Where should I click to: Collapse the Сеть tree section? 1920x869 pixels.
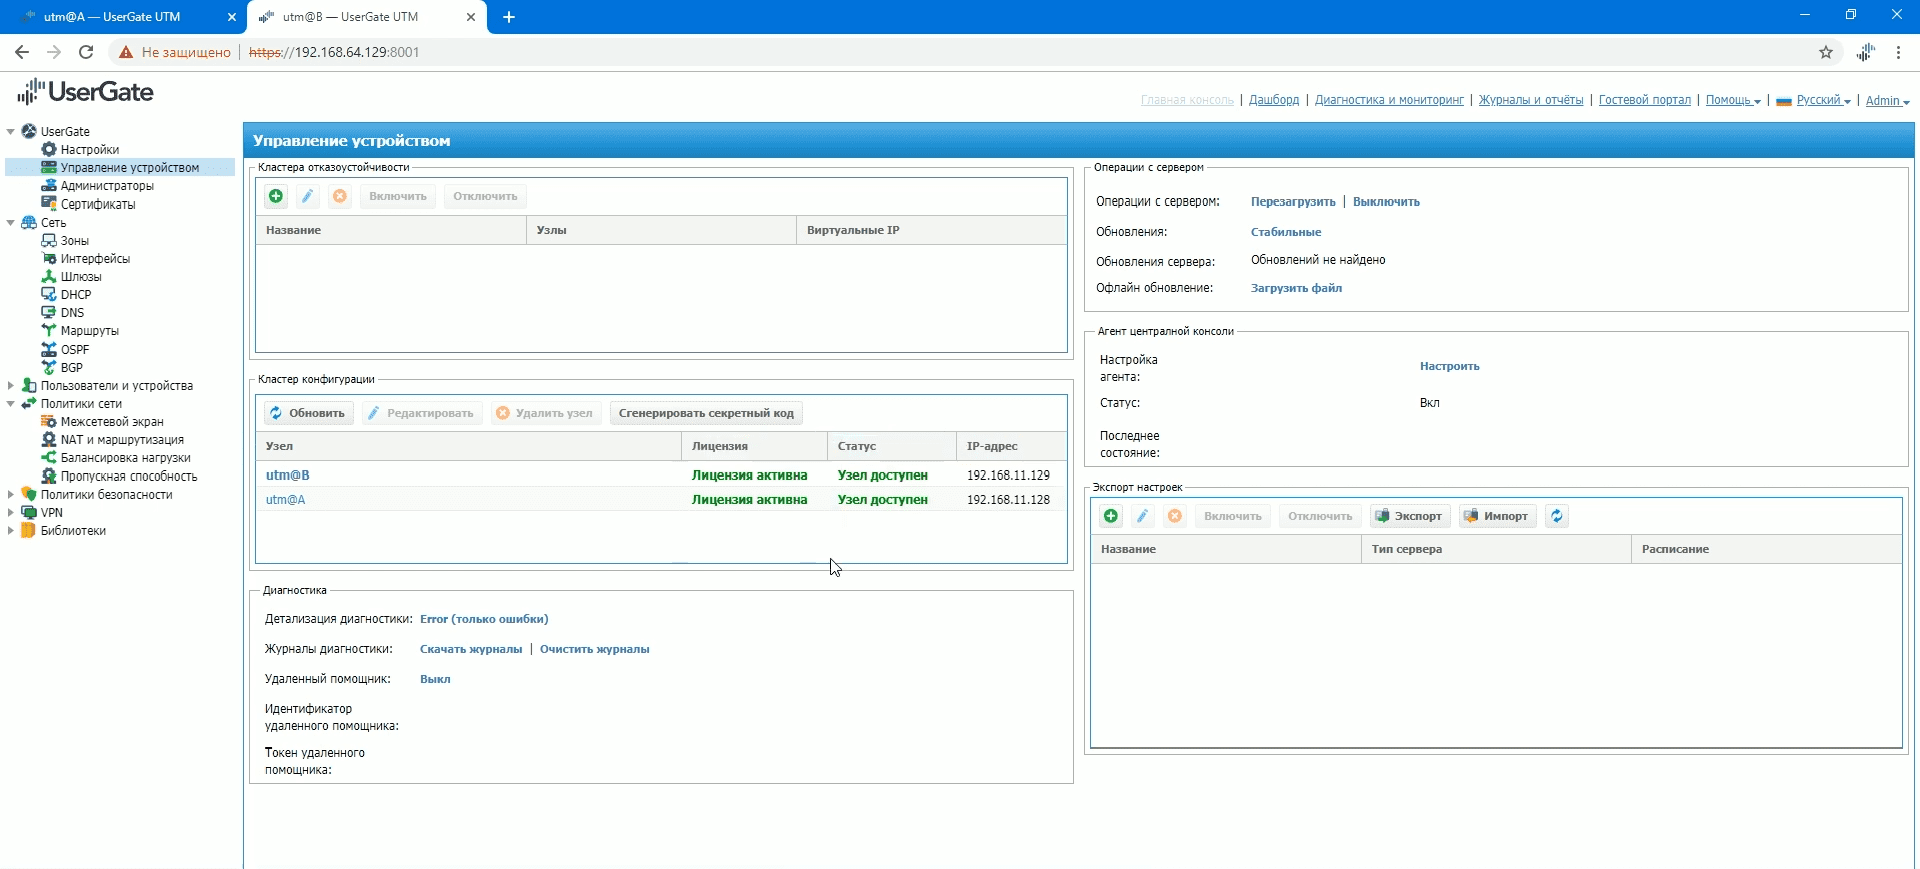(x=11, y=223)
